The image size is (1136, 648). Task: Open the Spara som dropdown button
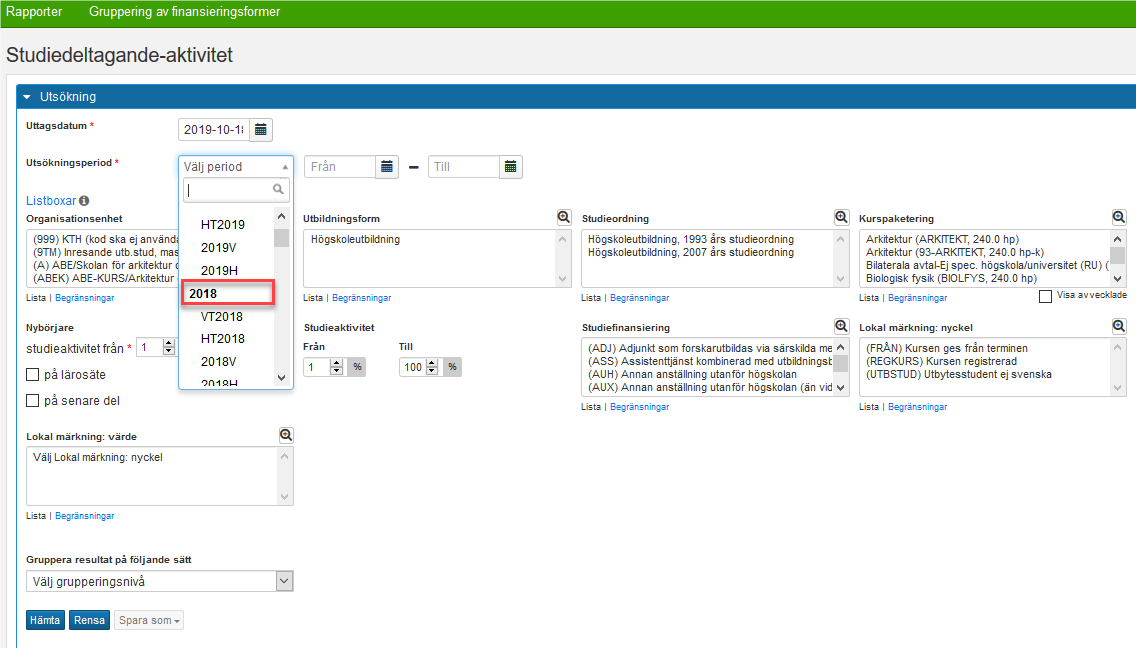click(149, 620)
